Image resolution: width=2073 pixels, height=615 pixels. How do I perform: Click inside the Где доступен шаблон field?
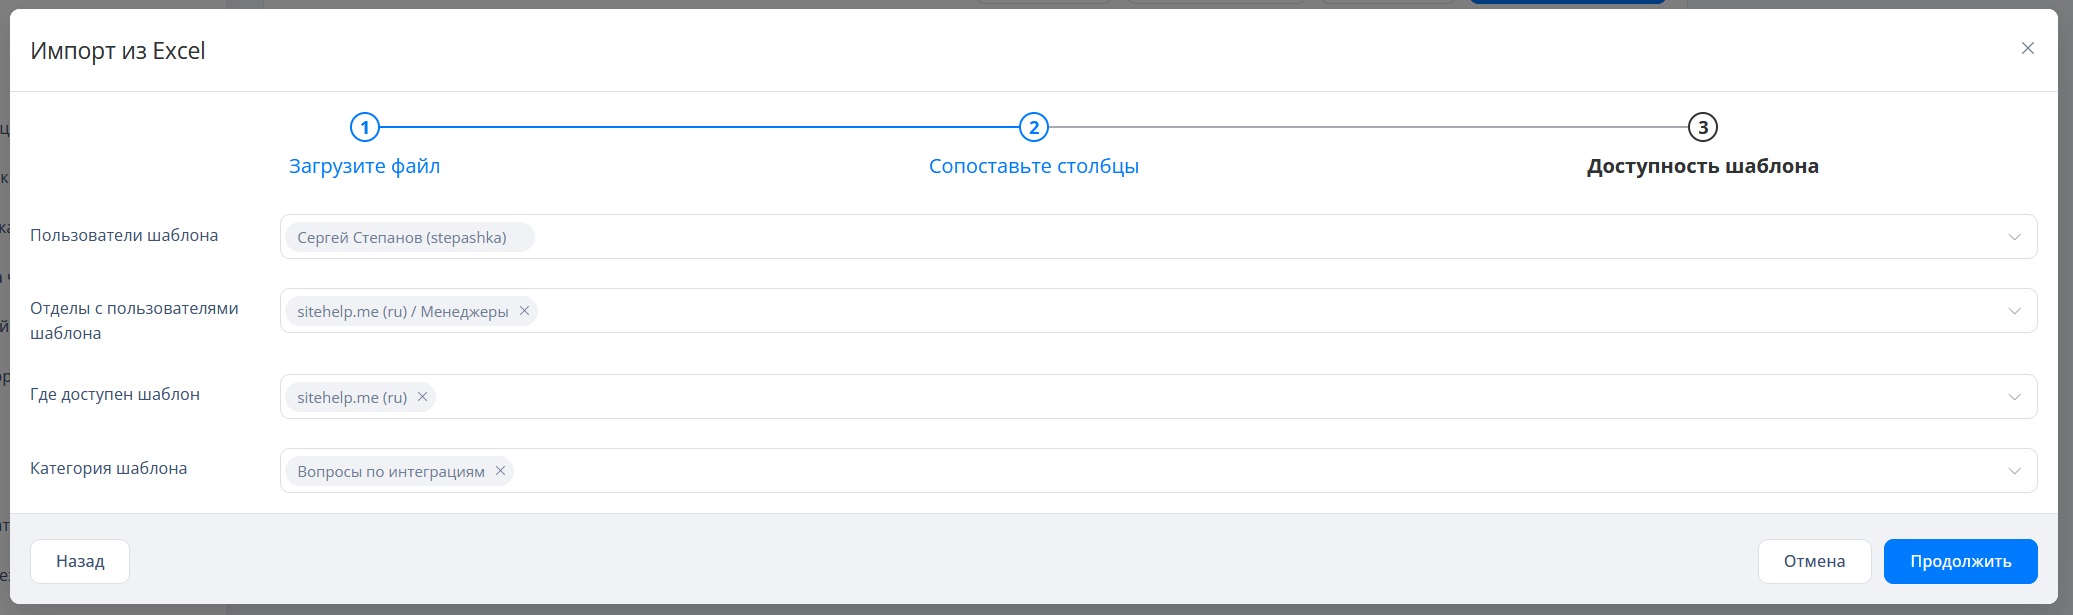[x=1200, y=397]
